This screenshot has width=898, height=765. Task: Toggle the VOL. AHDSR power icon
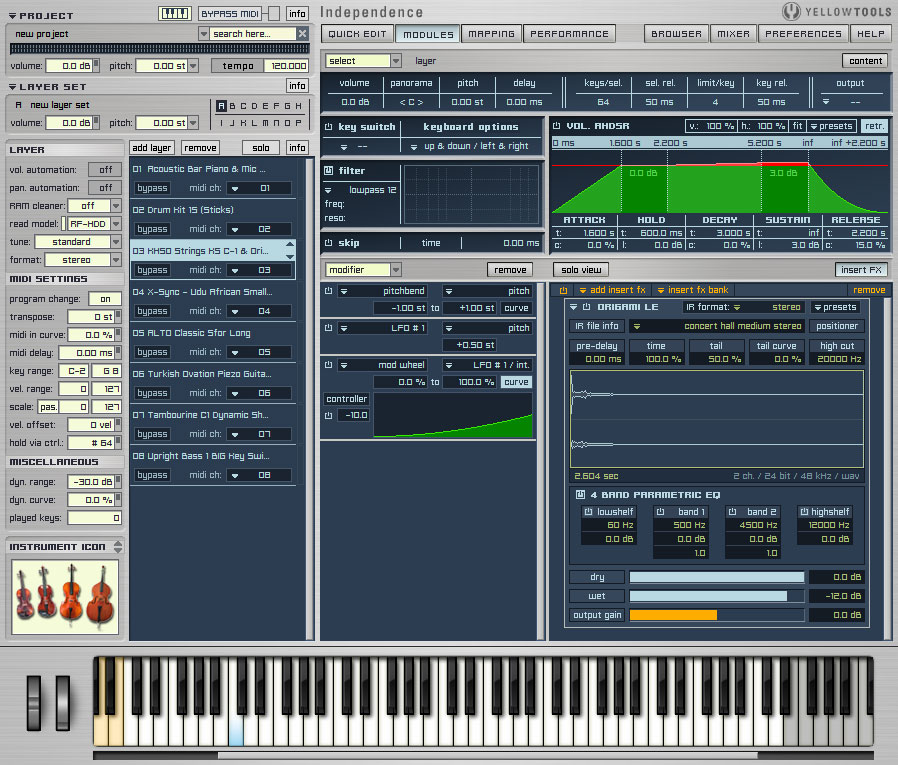pos(556,126)
